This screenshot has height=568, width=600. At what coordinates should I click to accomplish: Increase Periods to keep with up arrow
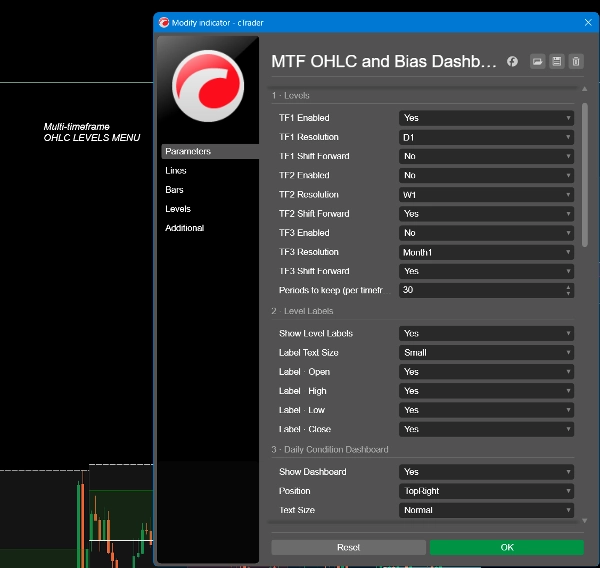click(568, 287)
